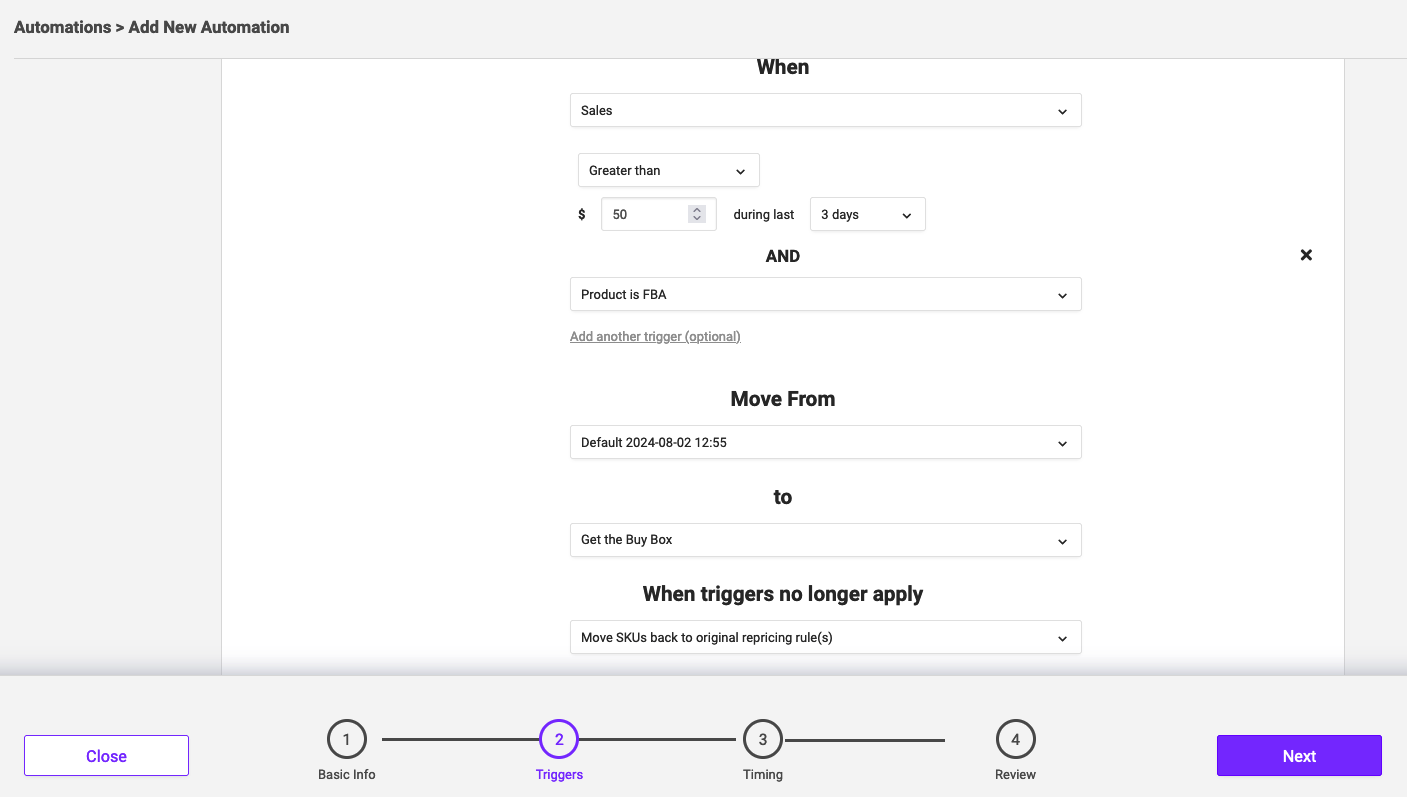This screenshot has width=1407, height=797.
Task: Open the Get the Buy Box dropdown
Action: pyautogui.click(x=825, y=539)
